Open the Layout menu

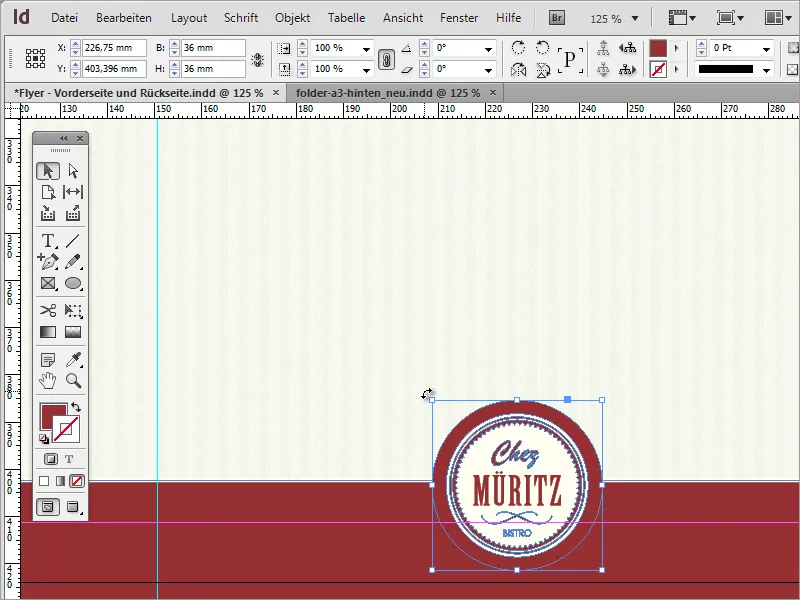[x=189, y=18]
